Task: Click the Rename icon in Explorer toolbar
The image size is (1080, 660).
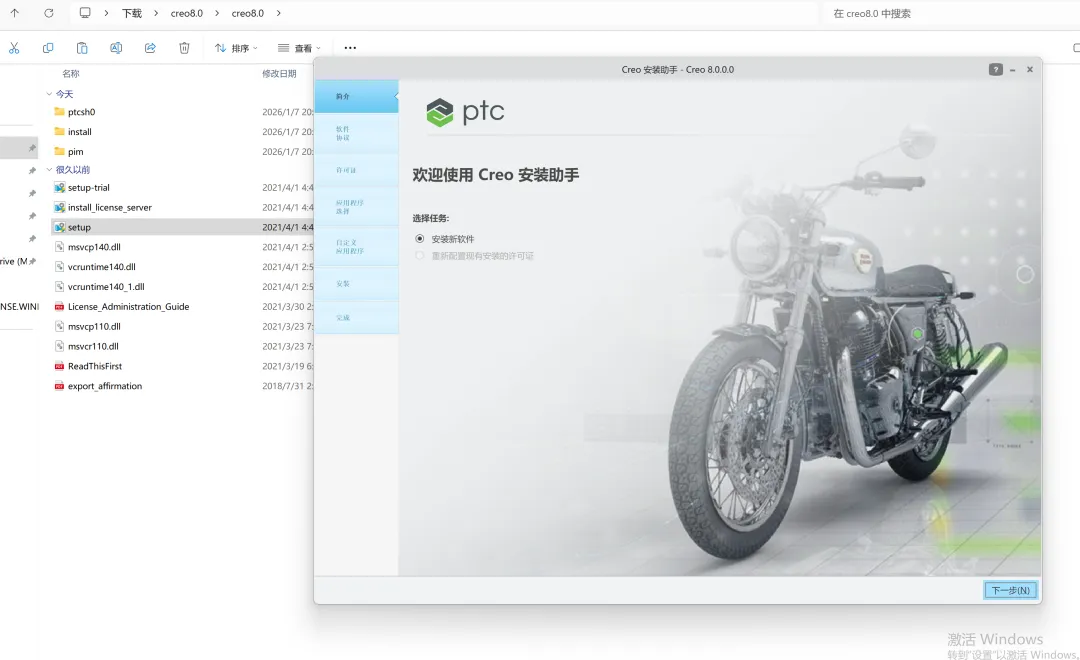Action: pos(116,48)
